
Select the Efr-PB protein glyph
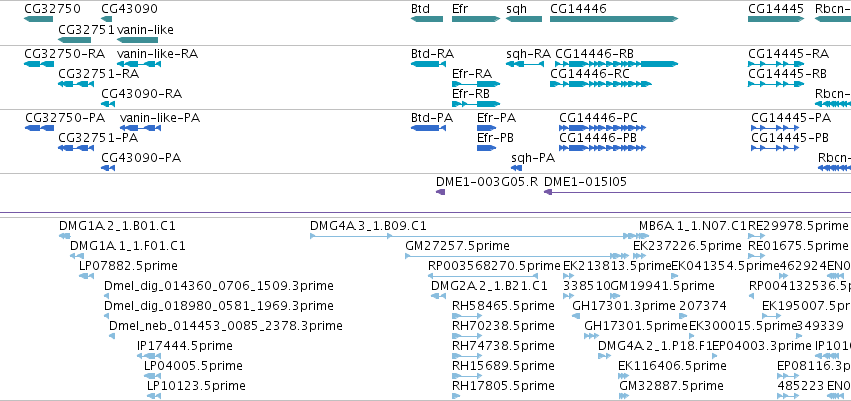click(x=486, y=148)
